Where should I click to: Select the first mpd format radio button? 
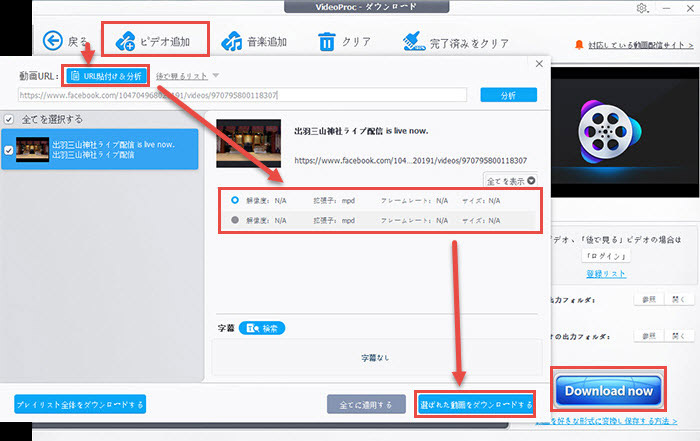235,200
